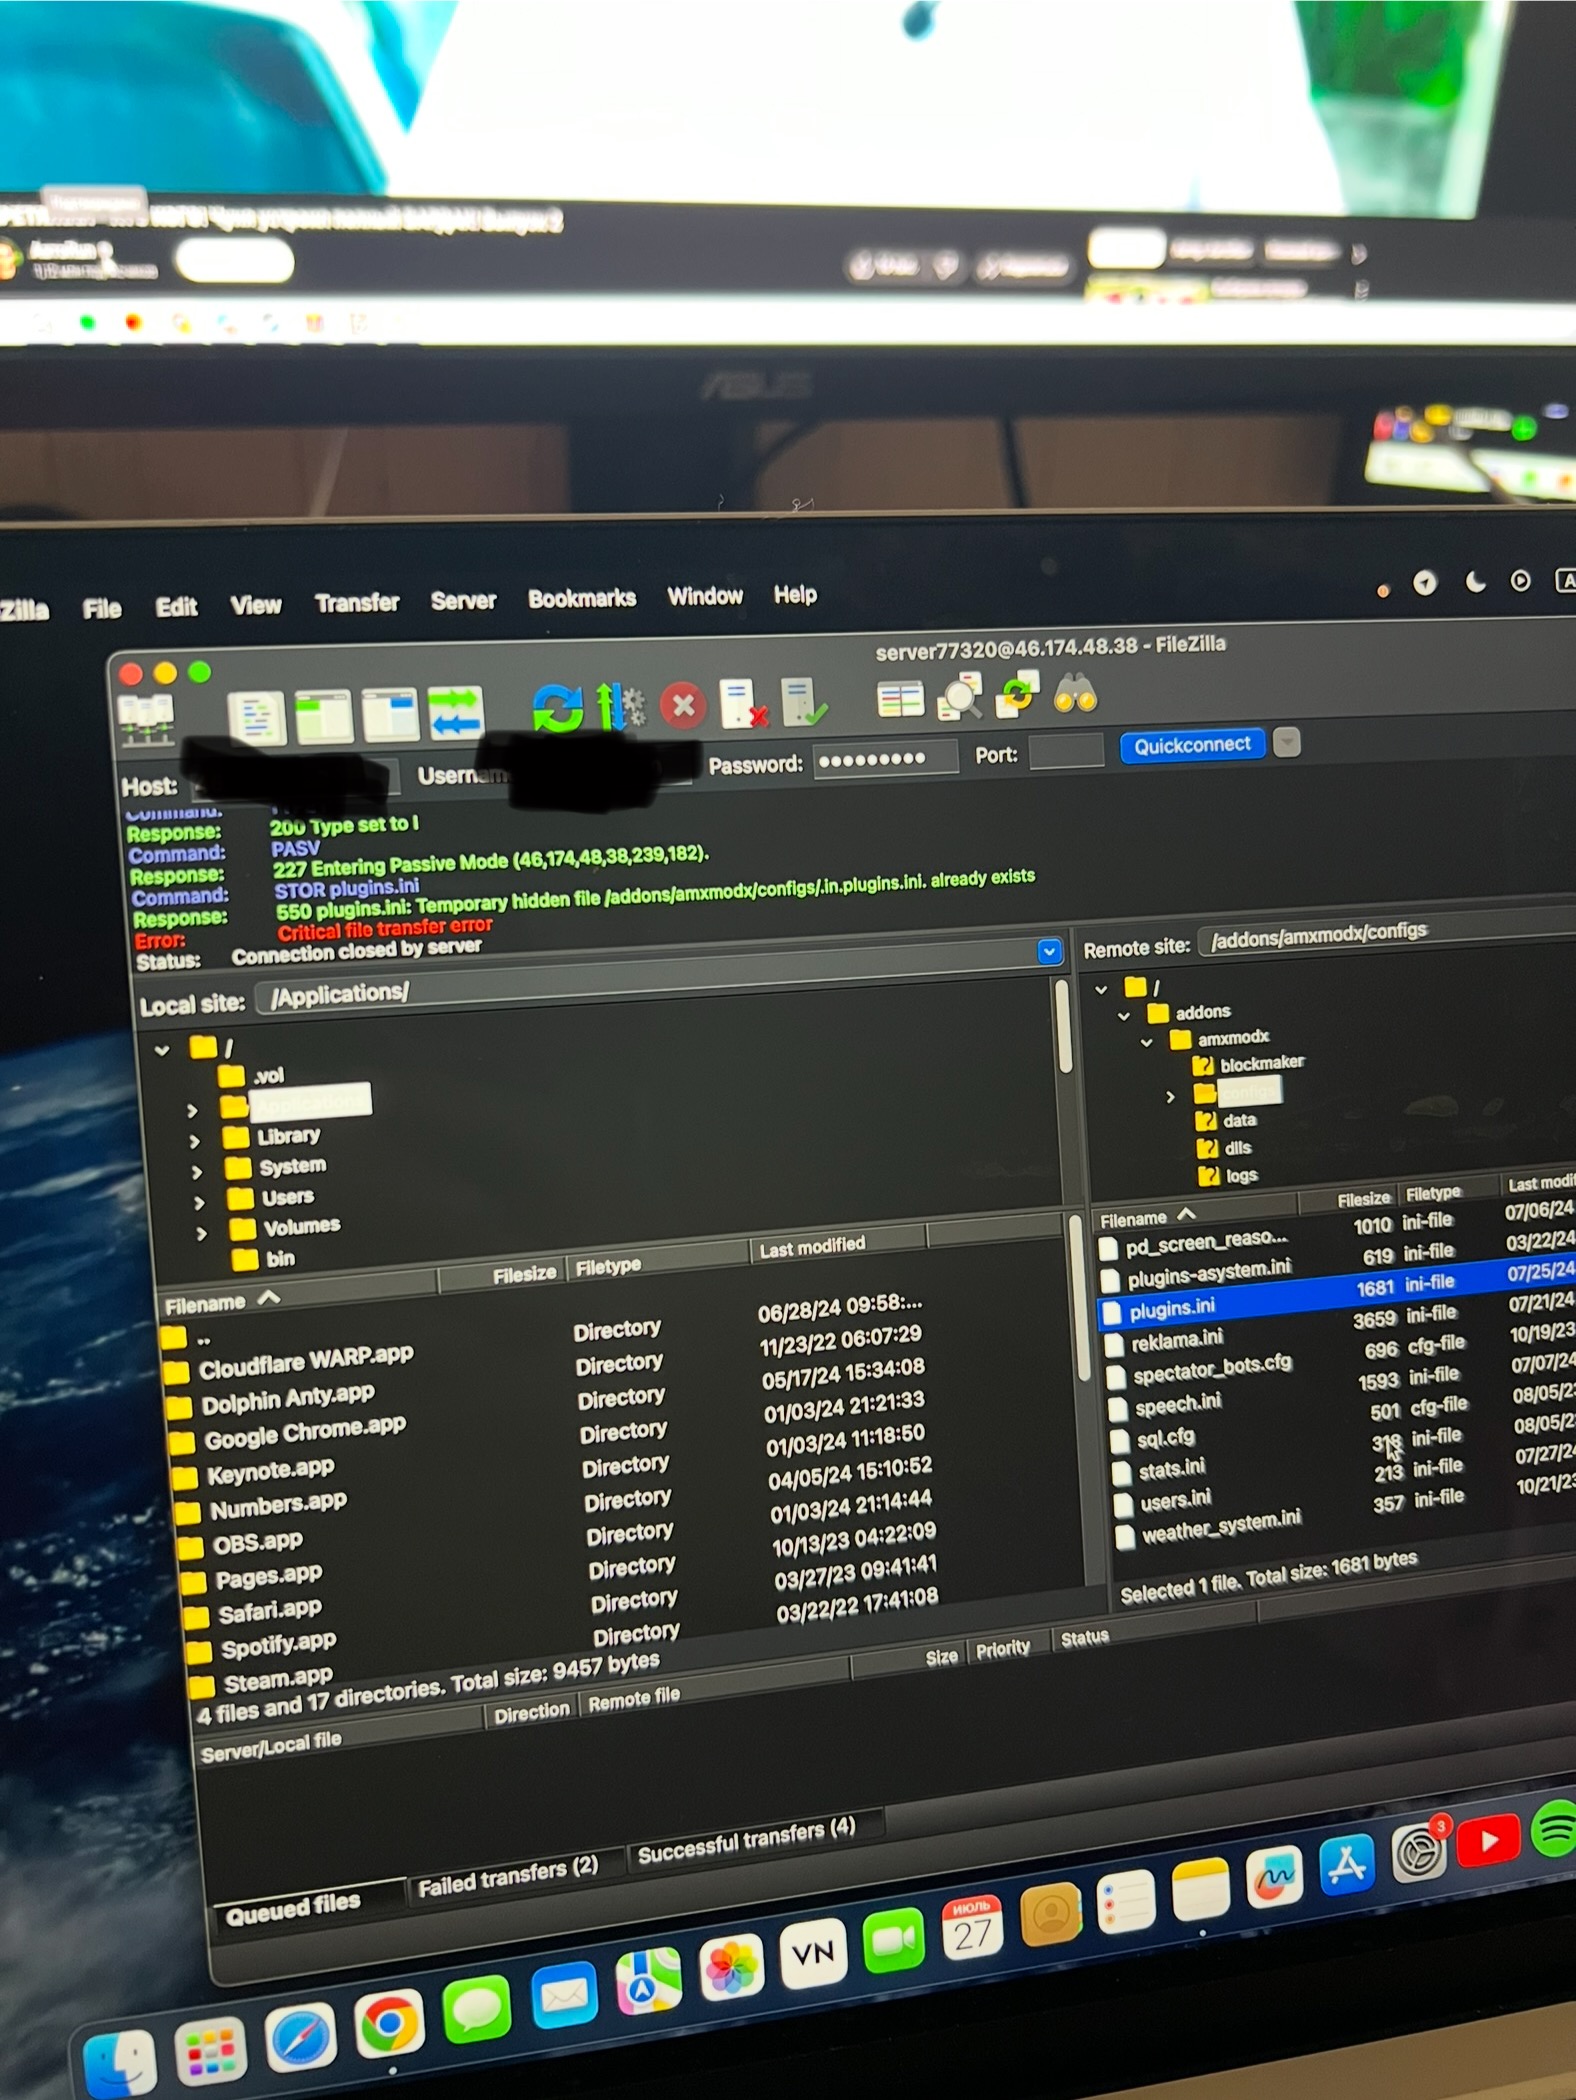1576x2100 pixels.
Task: Sort remote files by Filesize column
Action: click(x=1363, y=1198)
